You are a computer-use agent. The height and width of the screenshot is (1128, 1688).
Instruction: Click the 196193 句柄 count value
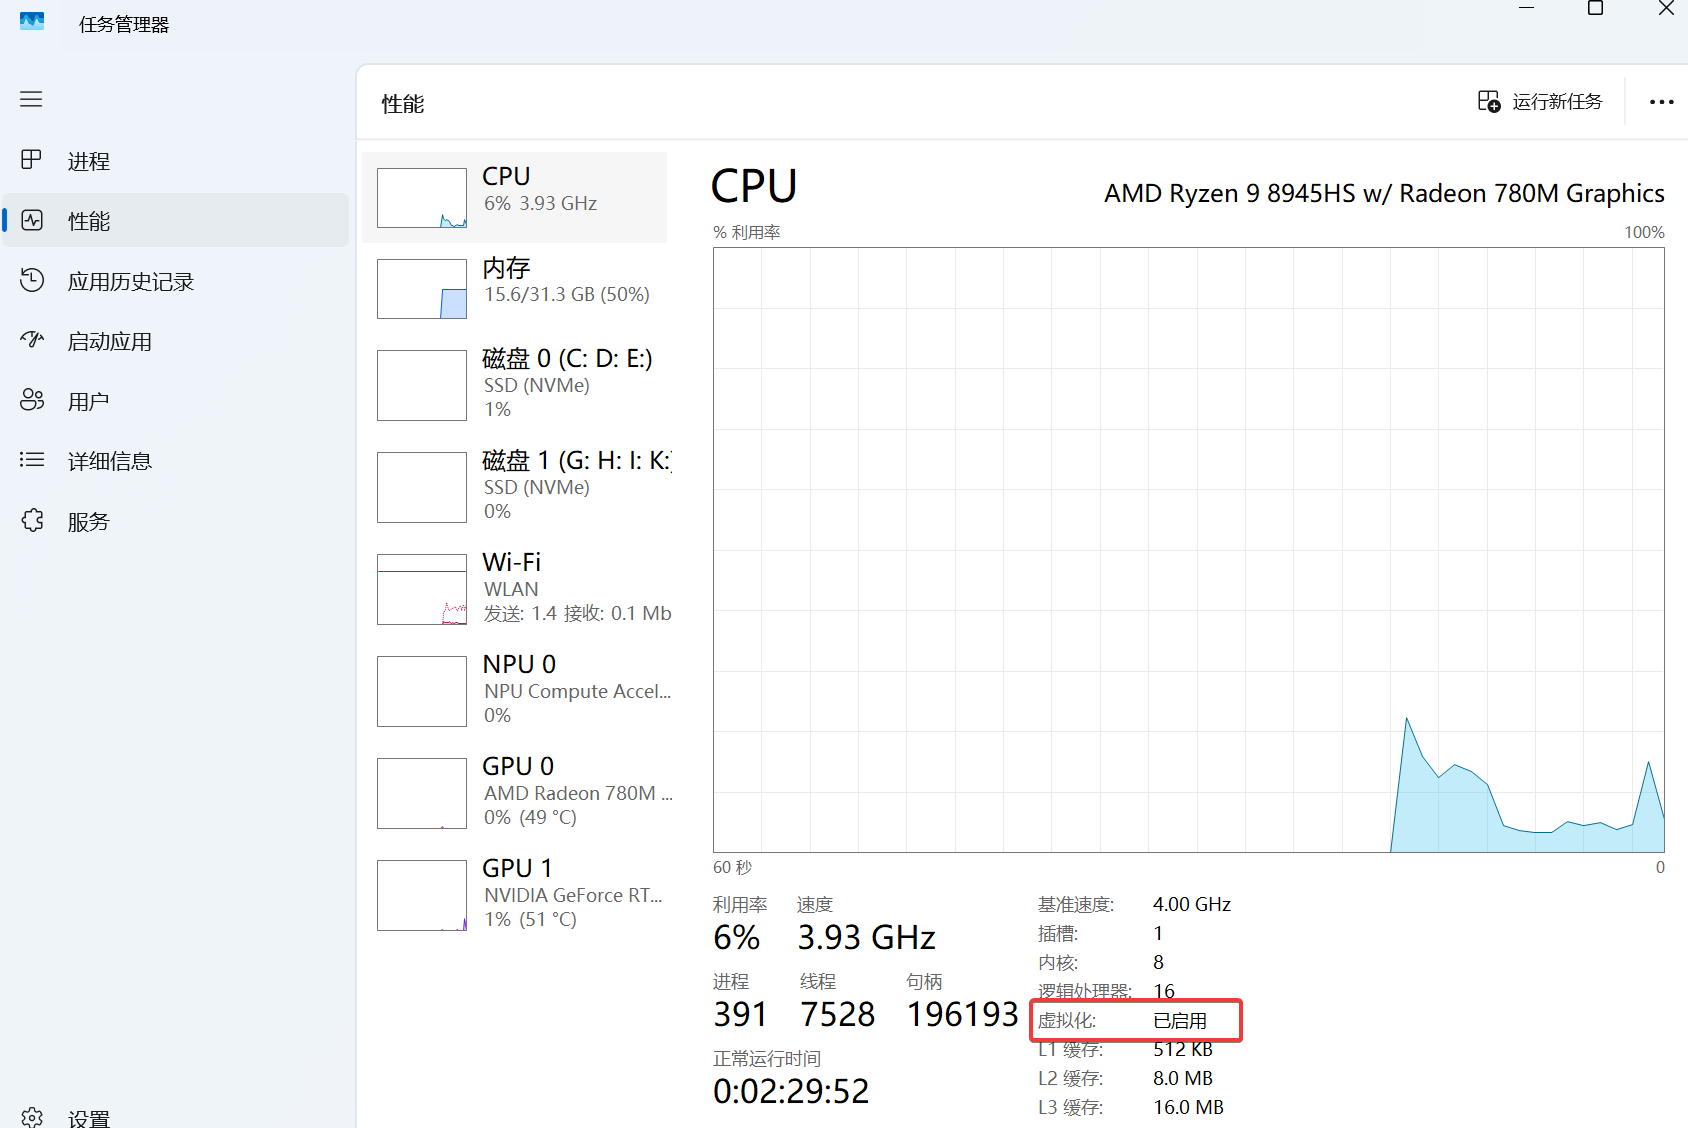pos(962,1014)
